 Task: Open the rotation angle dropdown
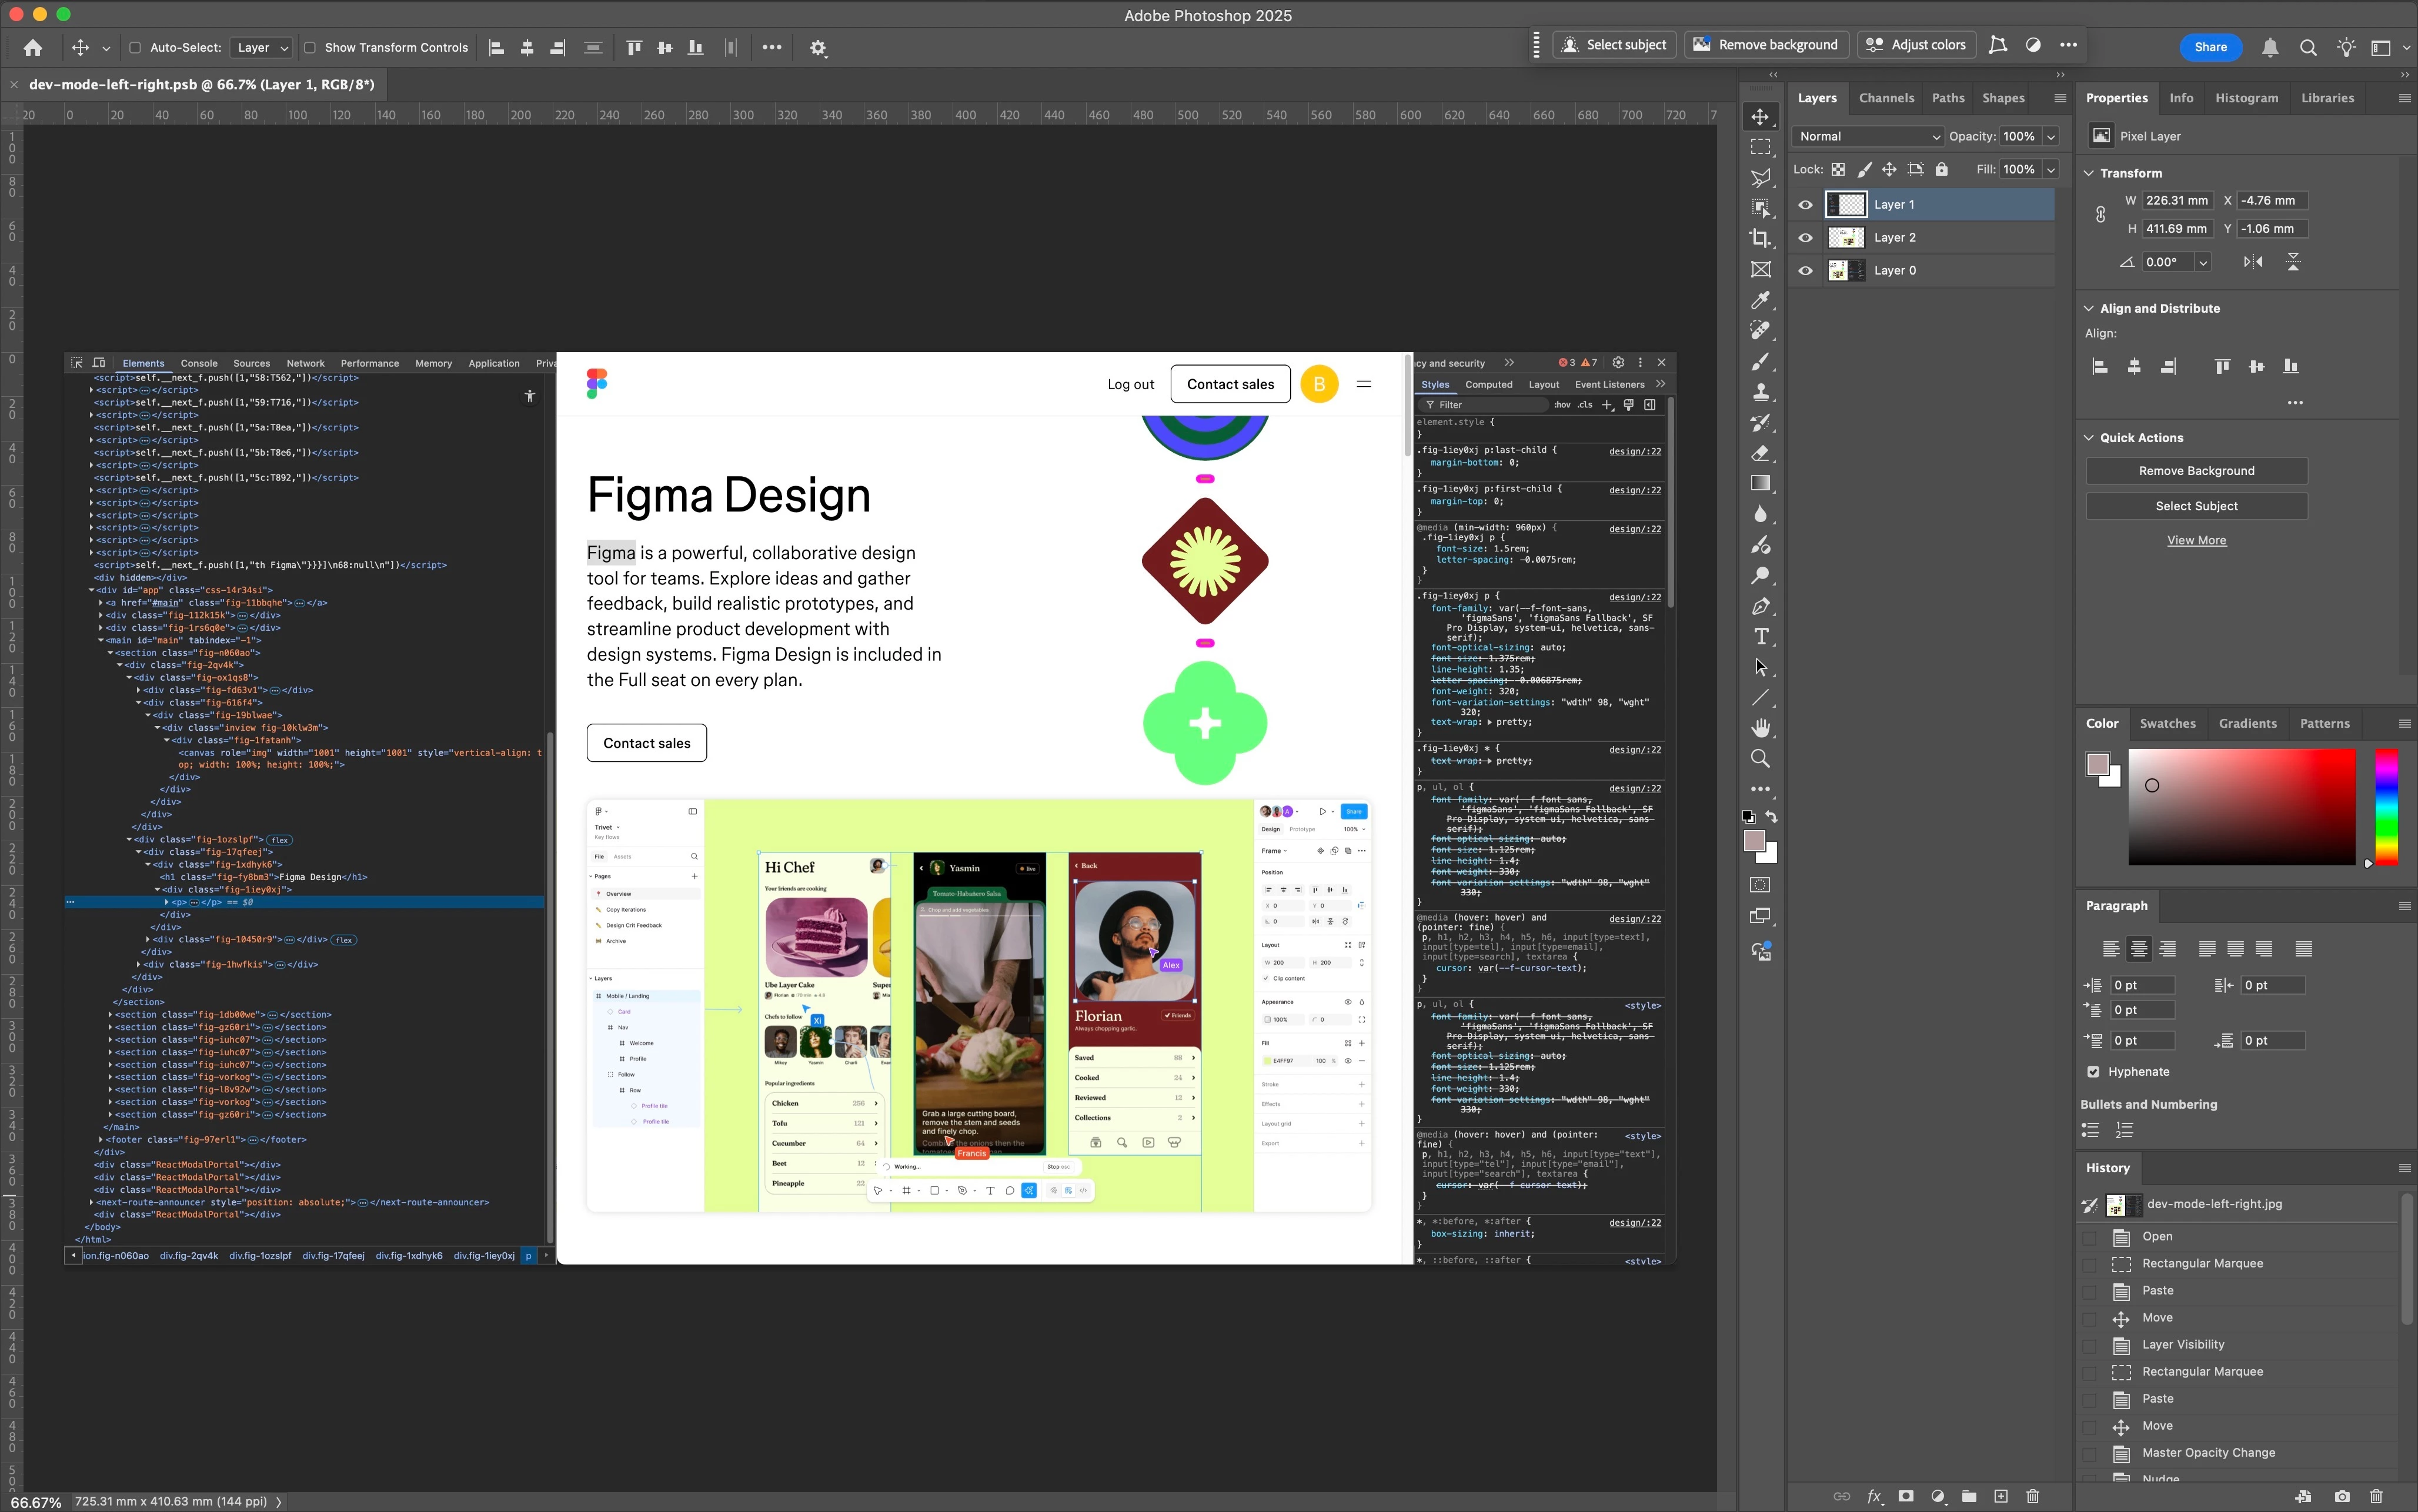coord(2202,262)
